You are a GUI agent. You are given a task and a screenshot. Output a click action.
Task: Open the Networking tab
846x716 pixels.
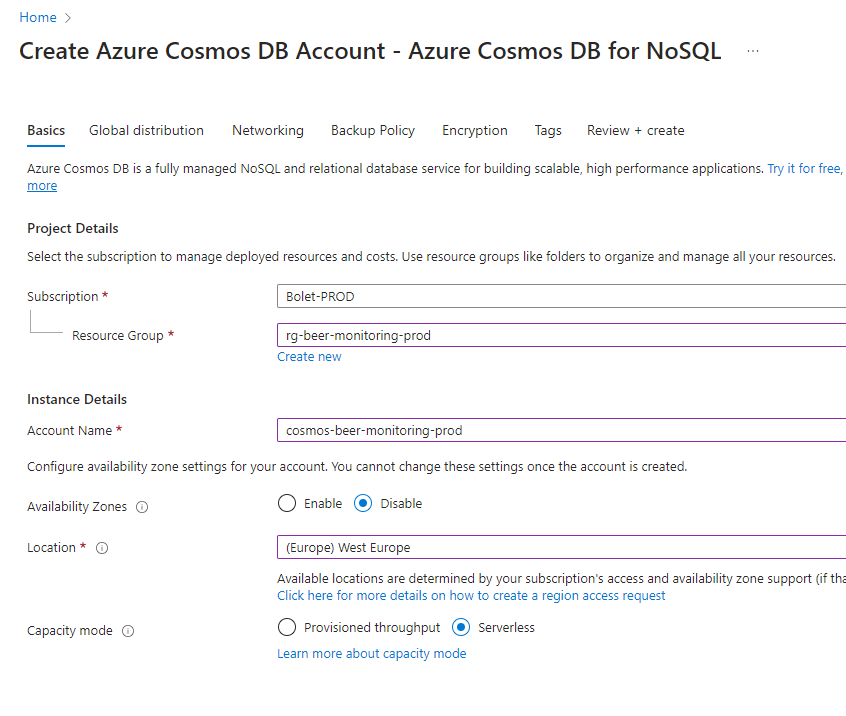tap(268, 131)
